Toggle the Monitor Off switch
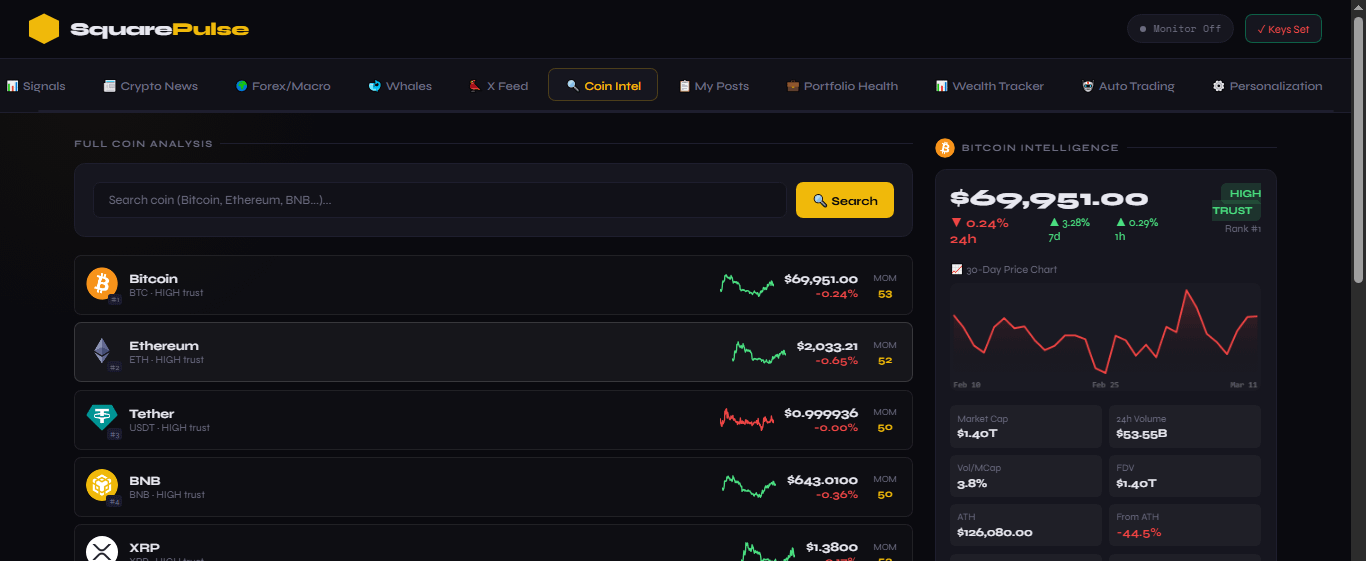This screenshot has height=561, width=1366. click(1180, 29)
